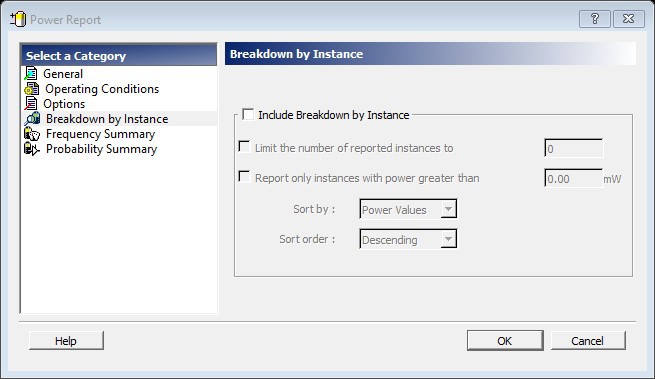Click the Options document icon
Image resolution: width=655 pixels, height=379 pixels.
pos(31,104)
